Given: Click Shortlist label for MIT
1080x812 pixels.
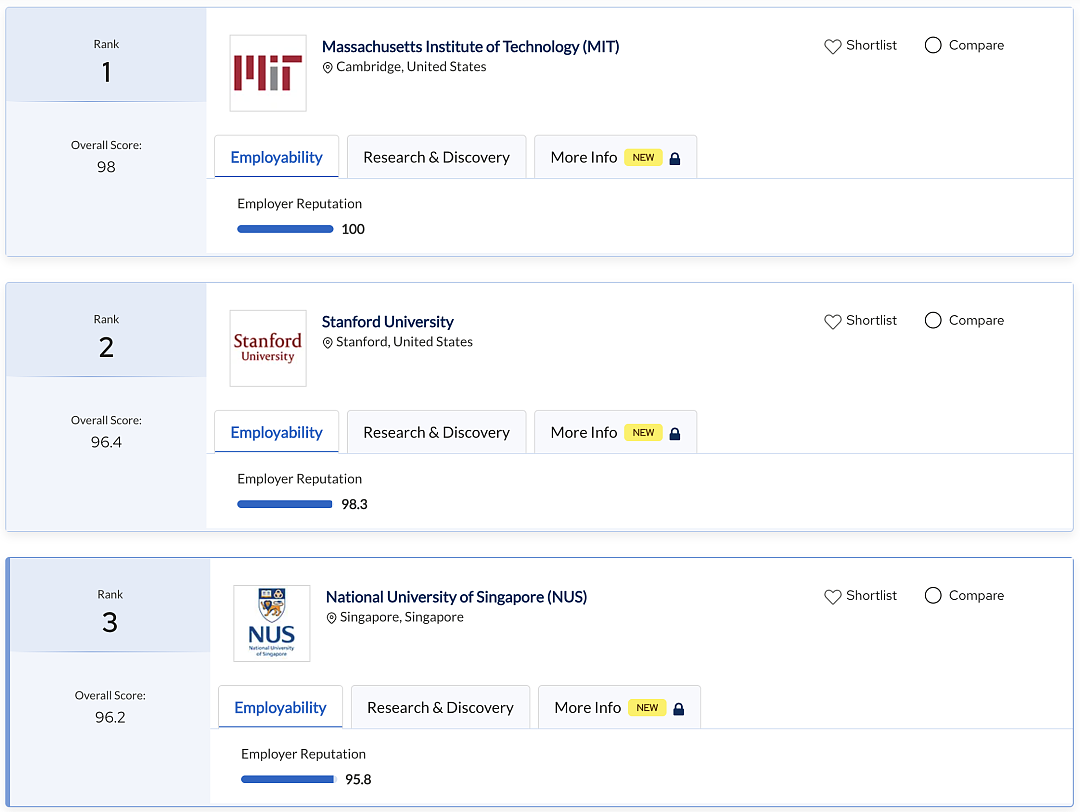Looking at the screenshot, I should (871, 45).
